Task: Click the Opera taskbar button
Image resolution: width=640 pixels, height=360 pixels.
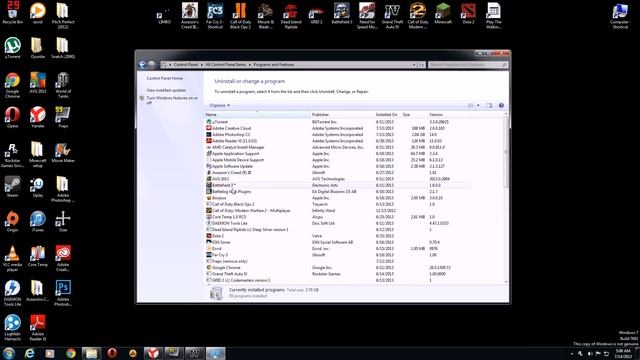Action: click(x=112, y=353)
